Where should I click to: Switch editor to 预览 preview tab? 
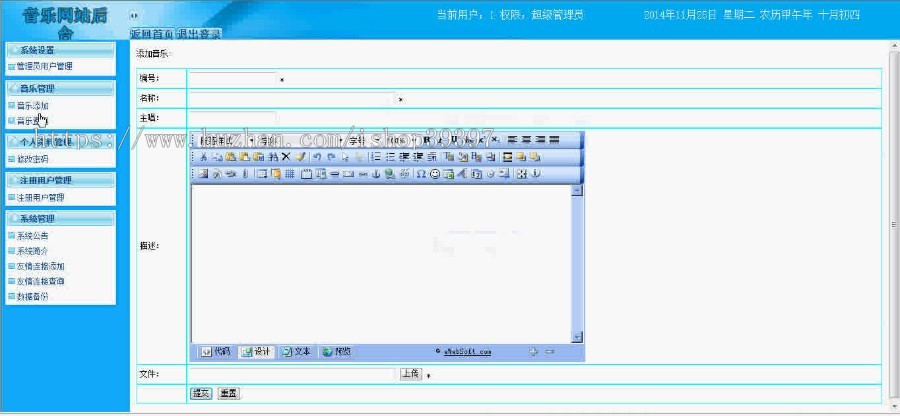point(337,351)
